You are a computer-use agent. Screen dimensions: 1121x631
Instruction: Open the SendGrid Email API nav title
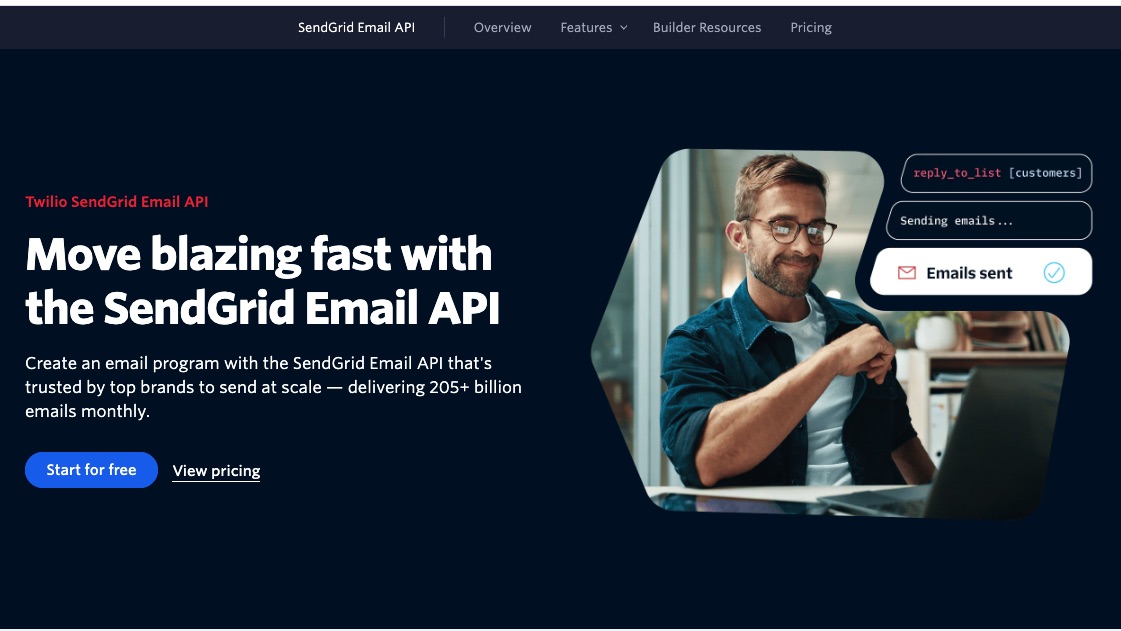356,27
